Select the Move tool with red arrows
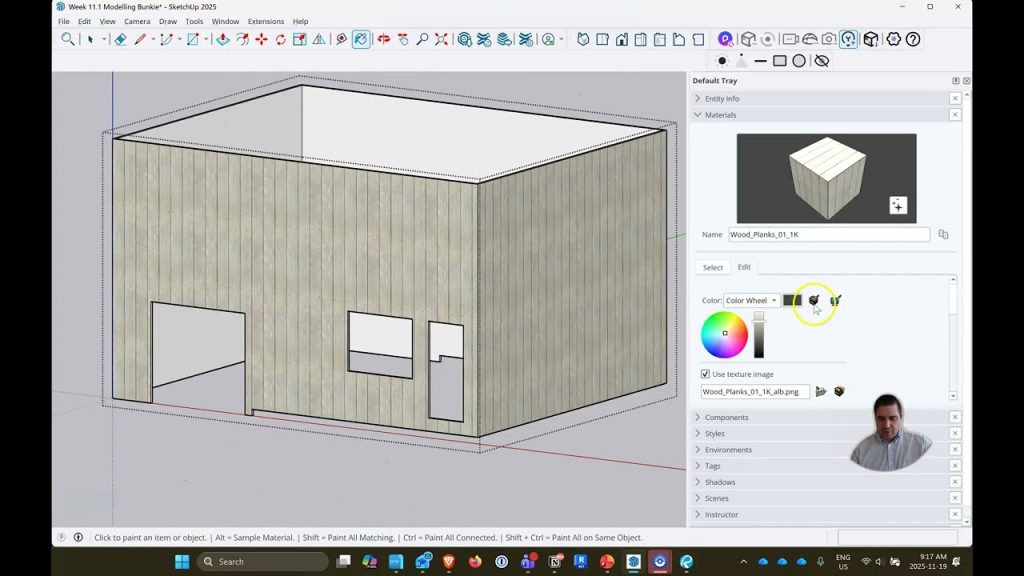The width and height of the screenshot is (1024, 576). [261, 39]
